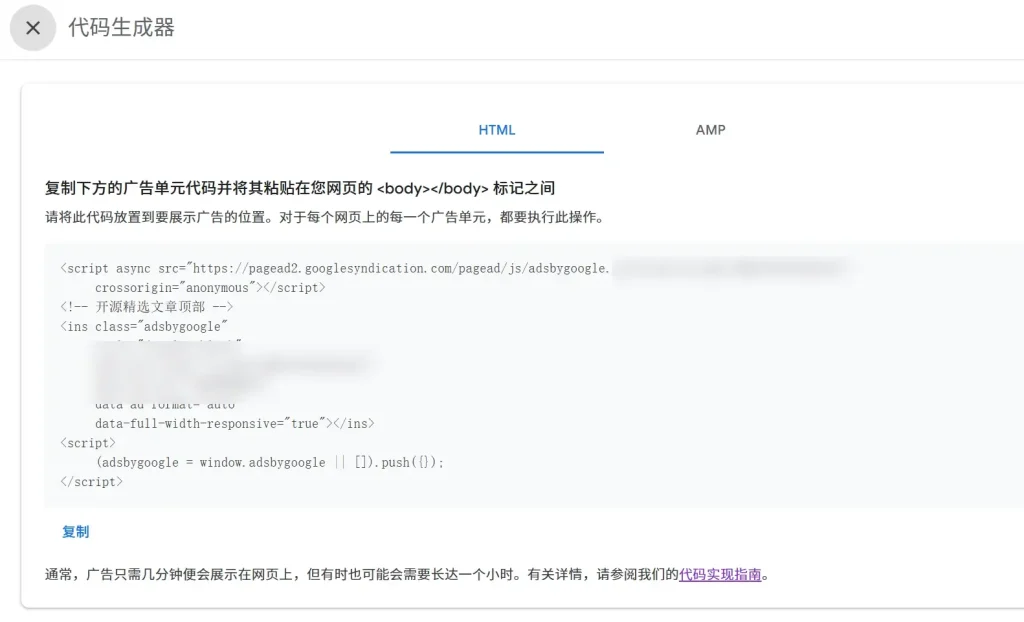Click the data-full-width-responsive code line
Screen dimensions: 1024x622
coord(234,423)
